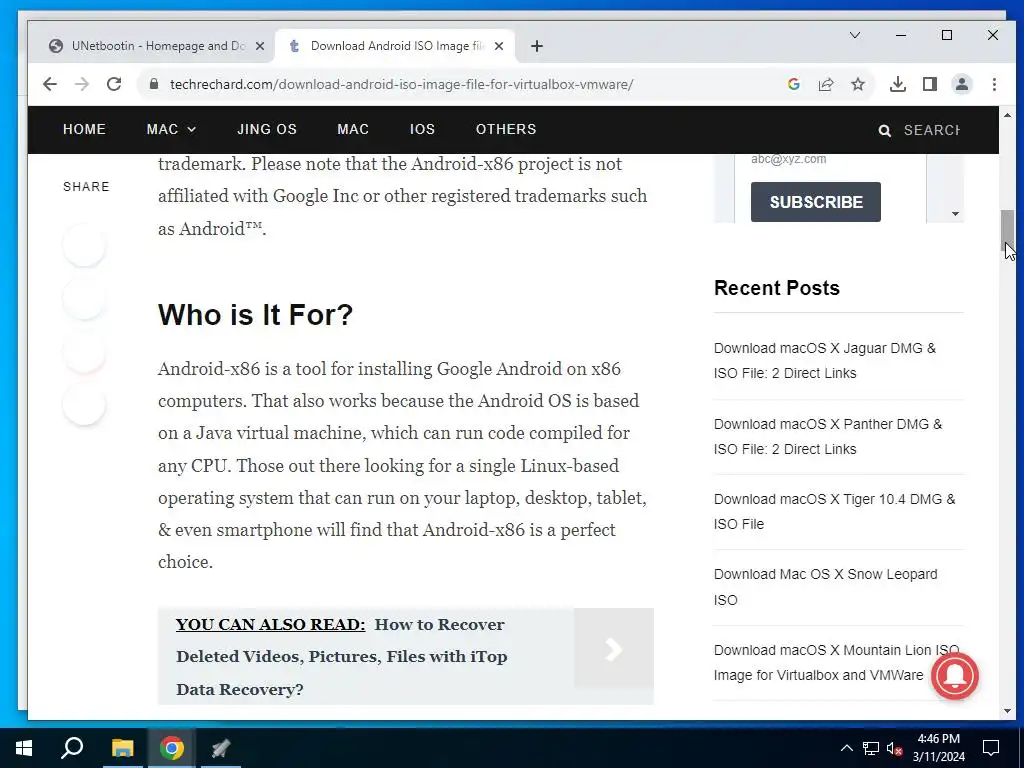Open OTHERS menu item

[506, 129]
